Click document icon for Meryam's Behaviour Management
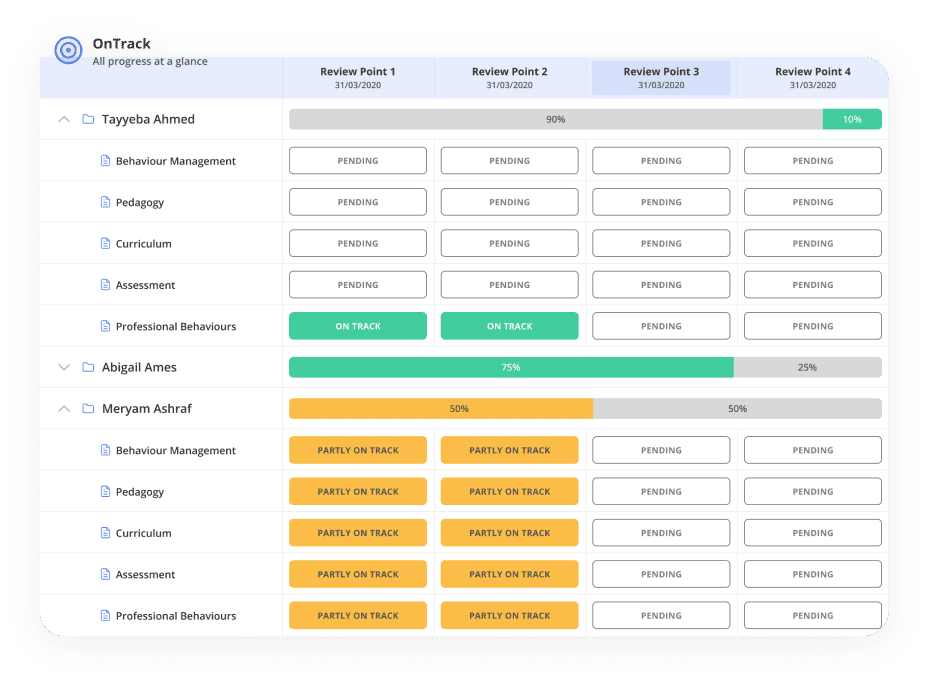929x682 pixels. [105, 450]
